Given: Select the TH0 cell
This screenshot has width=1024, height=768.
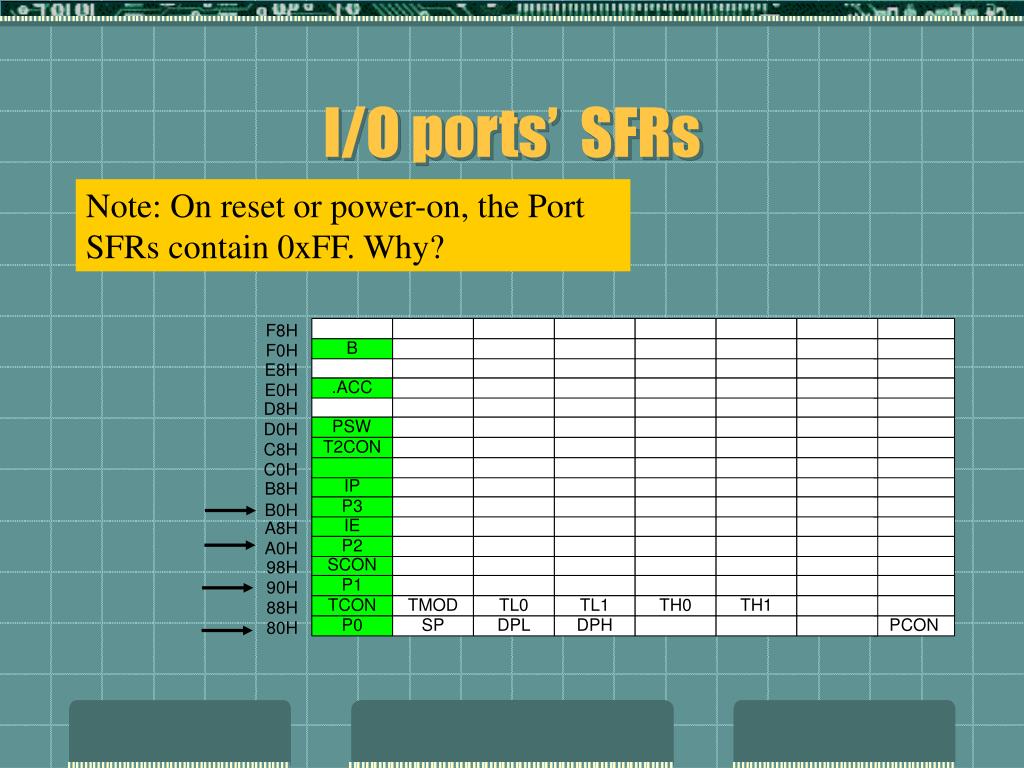Looking at the screenshot, I should (675, 605).
